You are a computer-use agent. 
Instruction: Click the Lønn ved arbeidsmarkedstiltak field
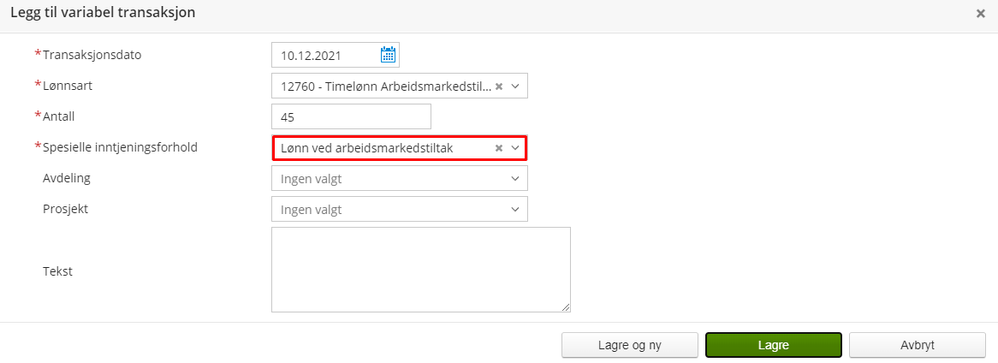coord(400,148)
